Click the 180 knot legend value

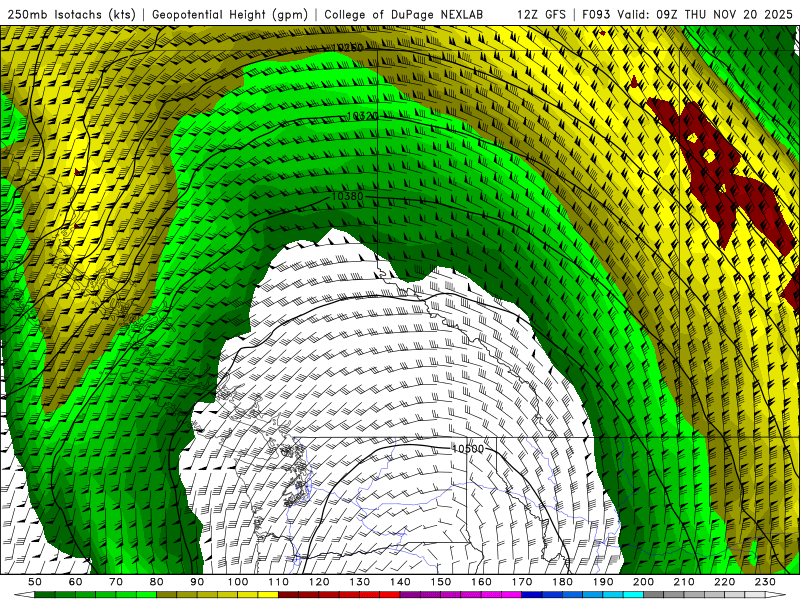click(x=563, y=582)
